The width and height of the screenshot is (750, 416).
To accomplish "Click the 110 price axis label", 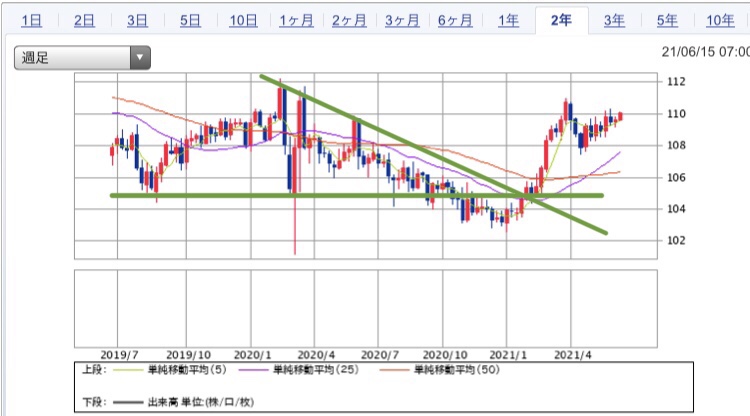I will point(676,114).
